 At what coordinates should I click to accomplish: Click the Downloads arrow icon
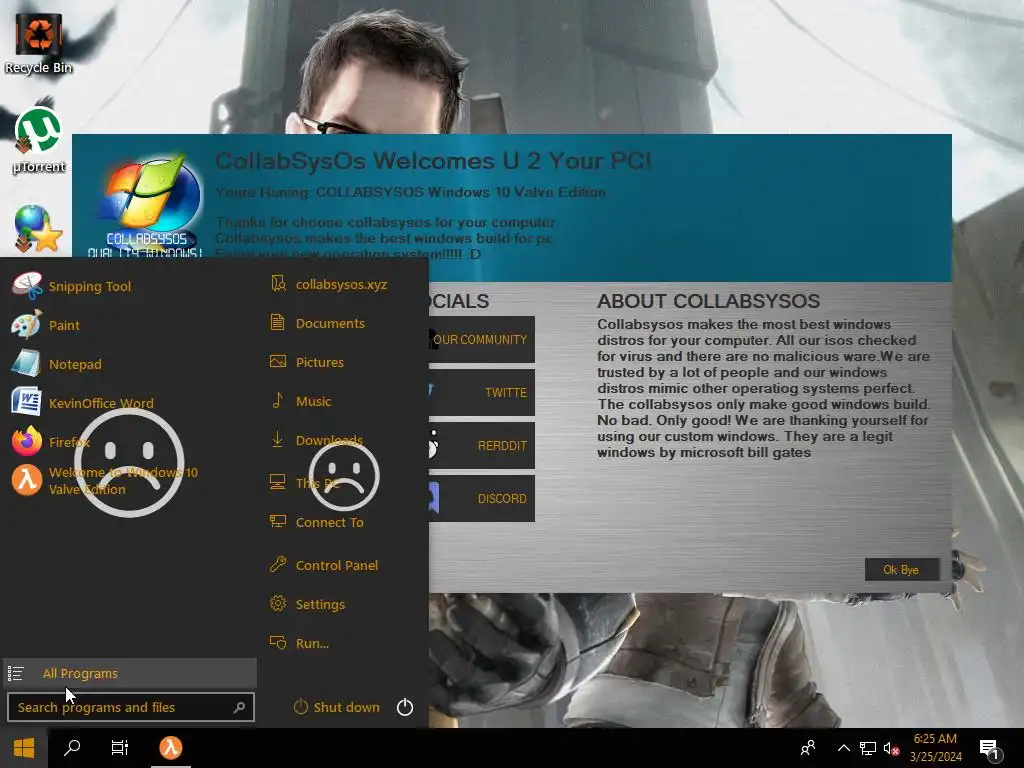(x=278, y=439)
